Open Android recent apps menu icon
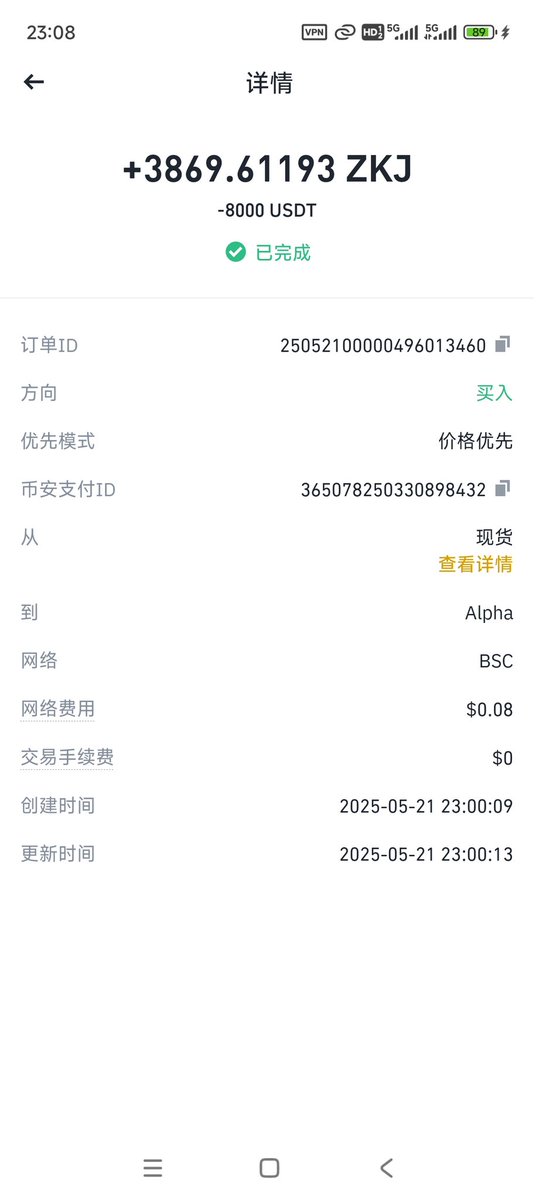 pos(152,1167)
